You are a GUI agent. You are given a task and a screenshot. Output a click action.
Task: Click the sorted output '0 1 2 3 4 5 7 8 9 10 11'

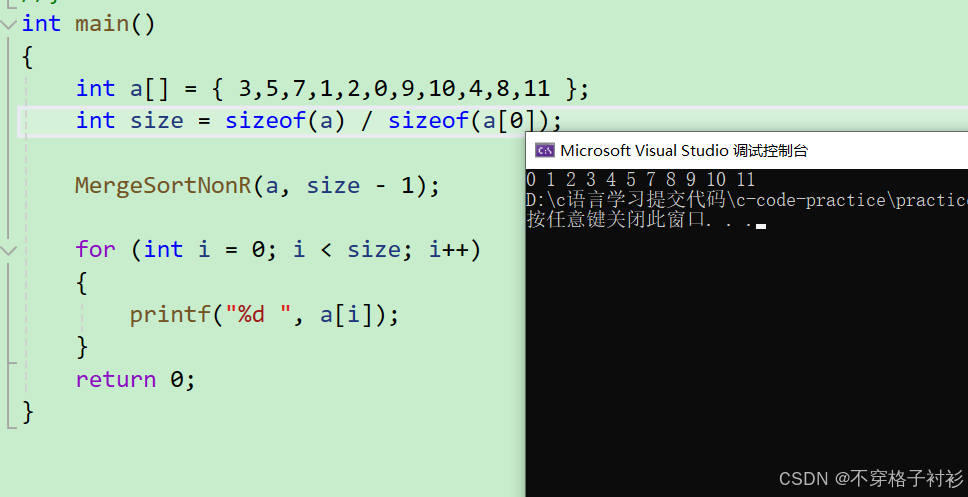(x=641, y=180)
